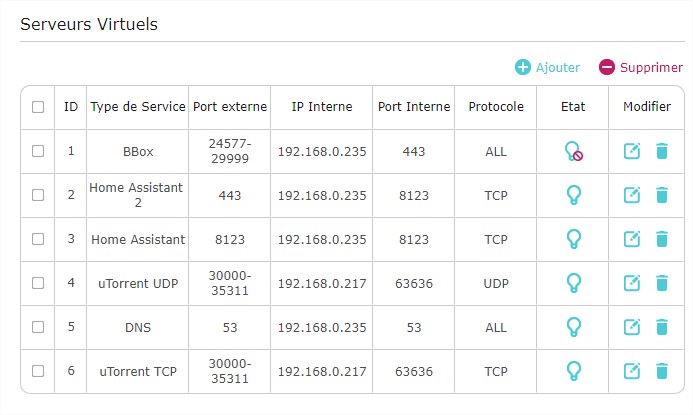Toggle the DNS entry state bulb

[x=574, y=327]
